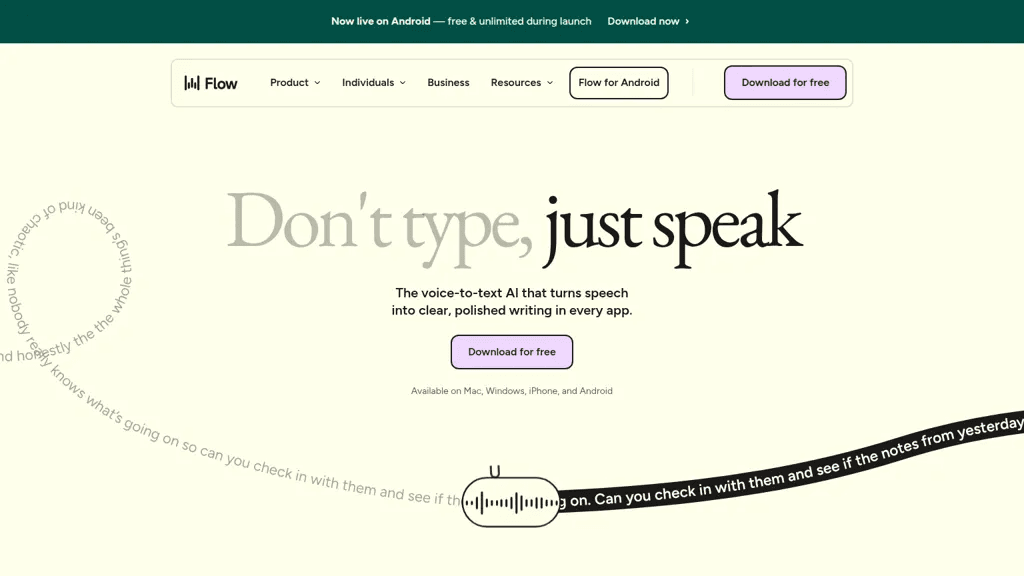Click the hero Download for free button
The height and width of the screenshot is (576, 1024).
512,352
